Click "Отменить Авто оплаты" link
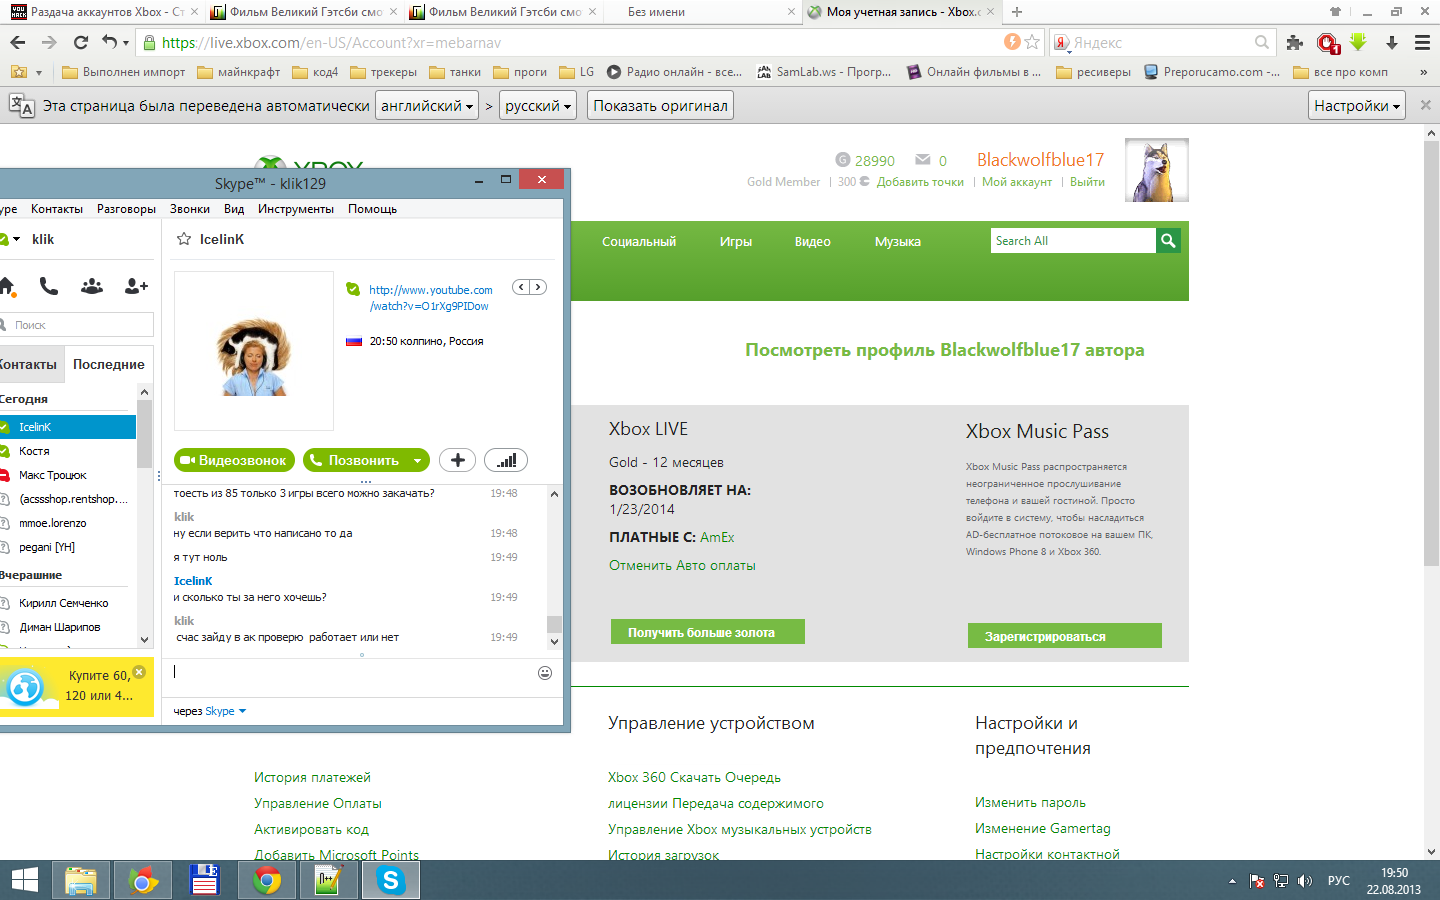The width and height of the screenshot is (1440, 900). 682,565
